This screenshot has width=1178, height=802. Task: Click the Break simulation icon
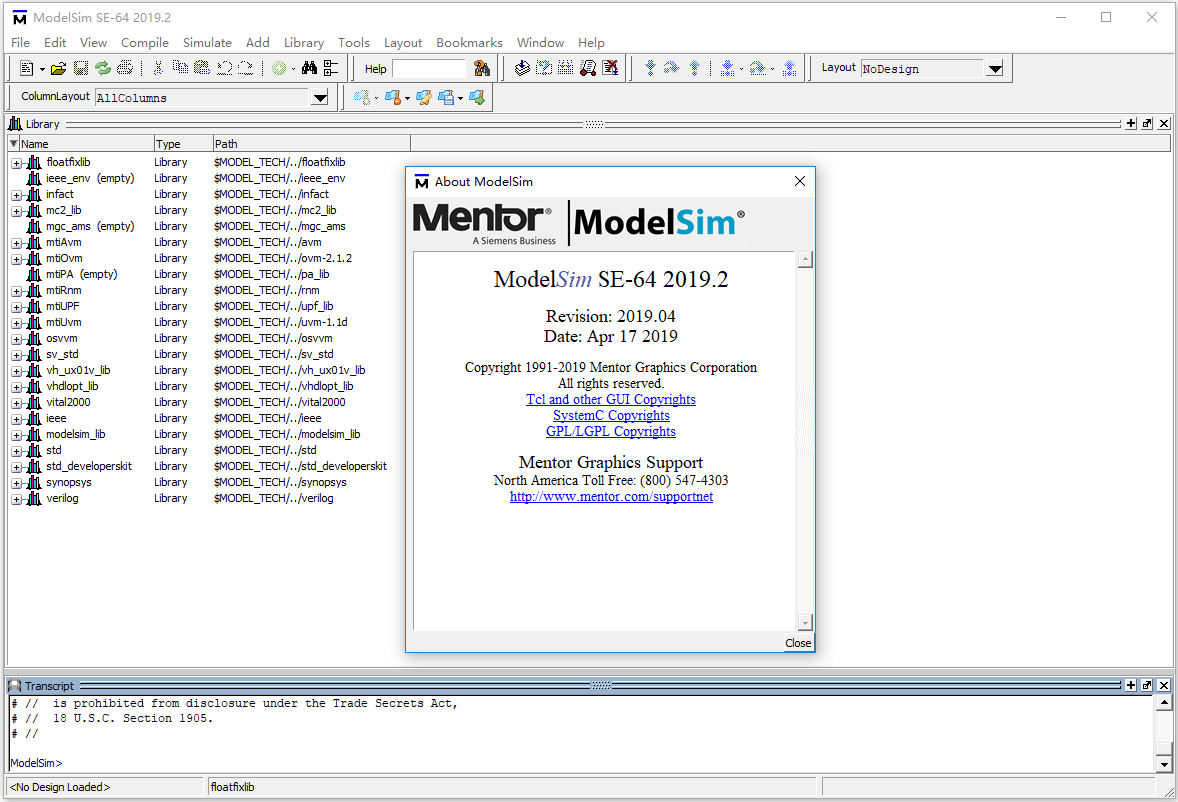click(608, 67)
